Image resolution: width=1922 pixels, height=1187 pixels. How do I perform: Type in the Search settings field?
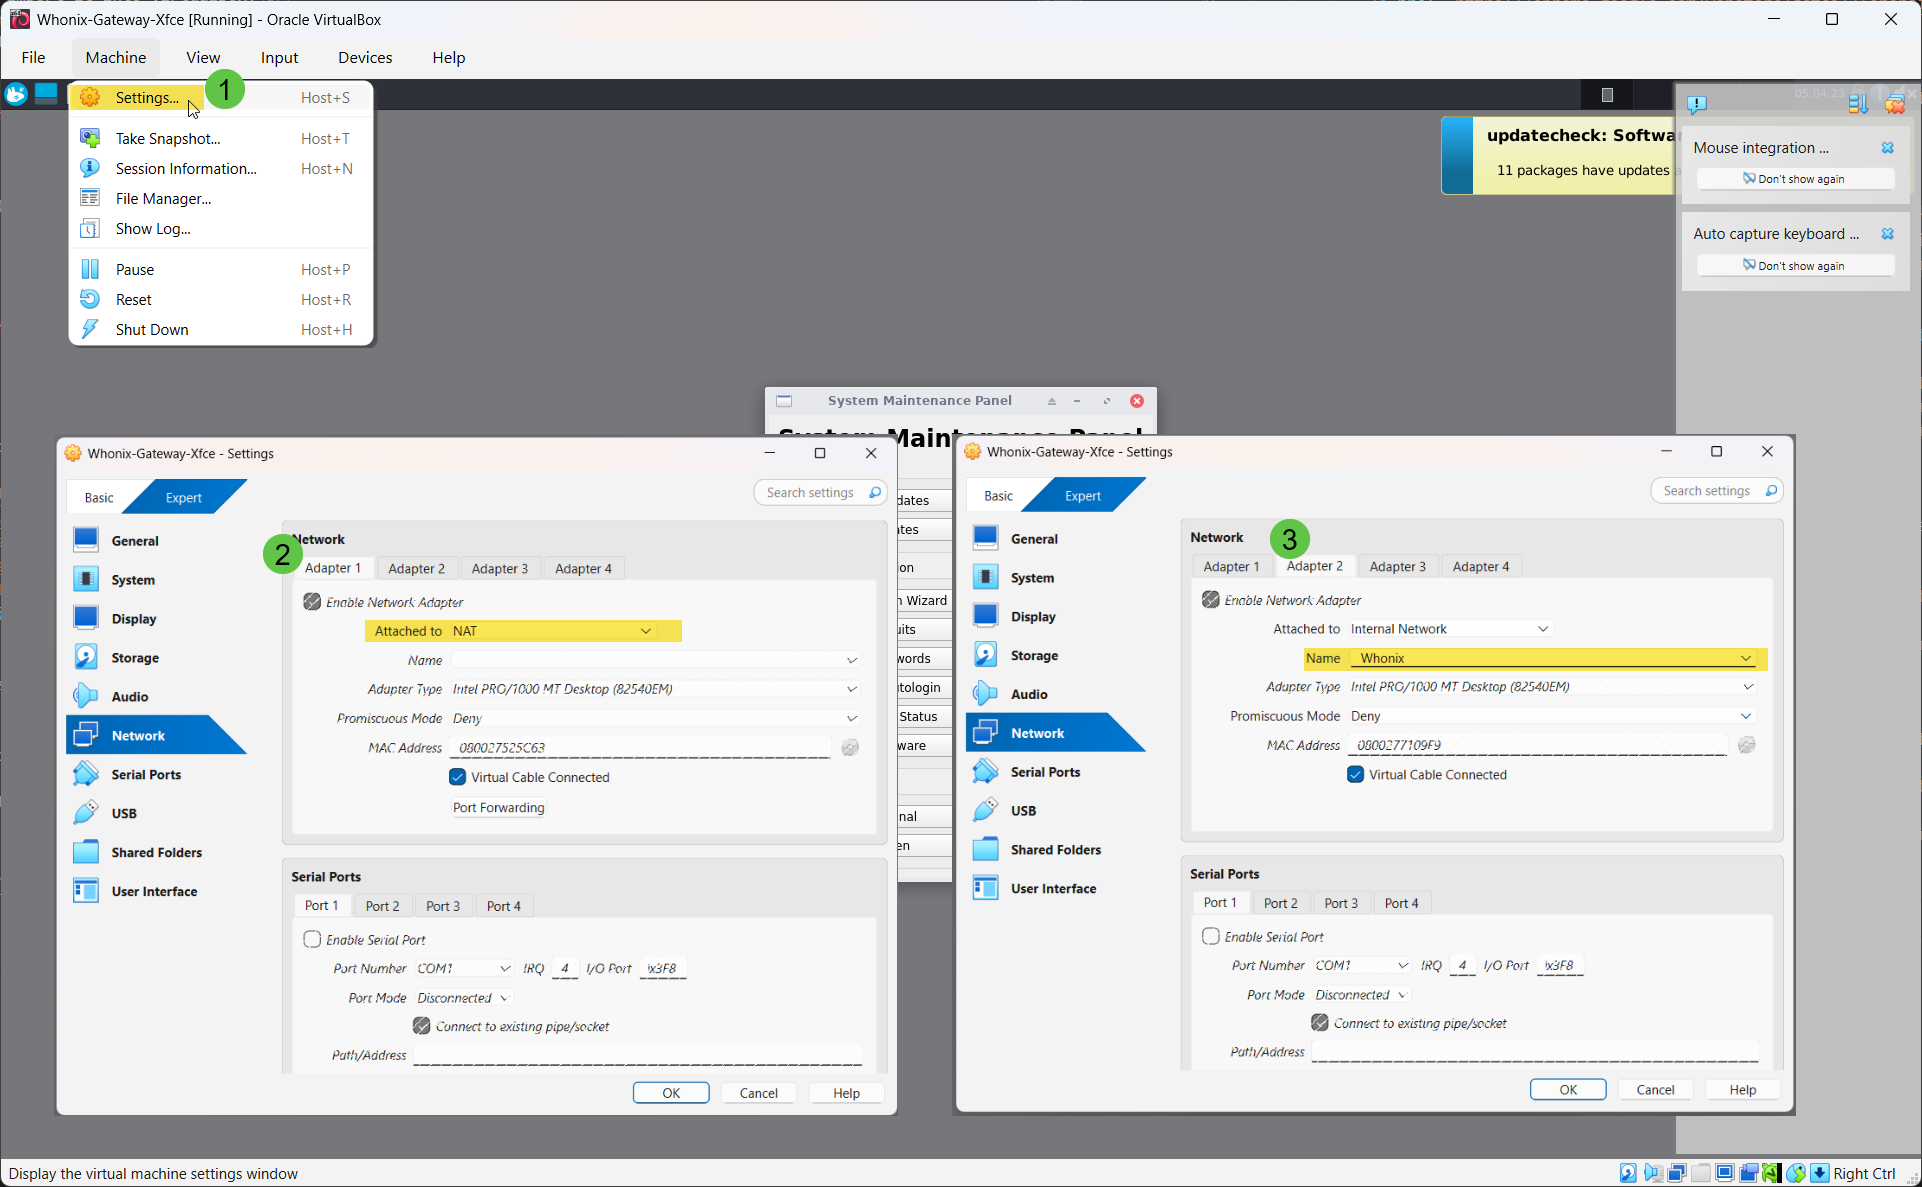tap(812, 492)
